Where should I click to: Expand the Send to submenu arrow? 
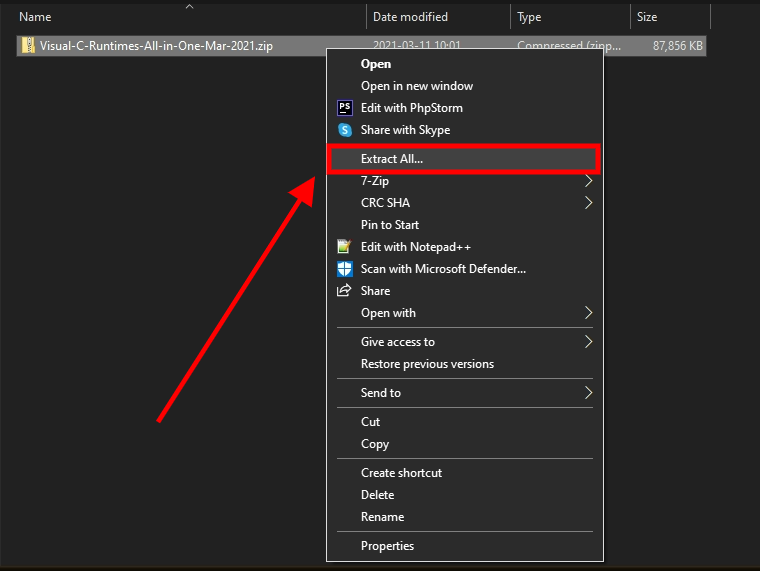point(589,393)
